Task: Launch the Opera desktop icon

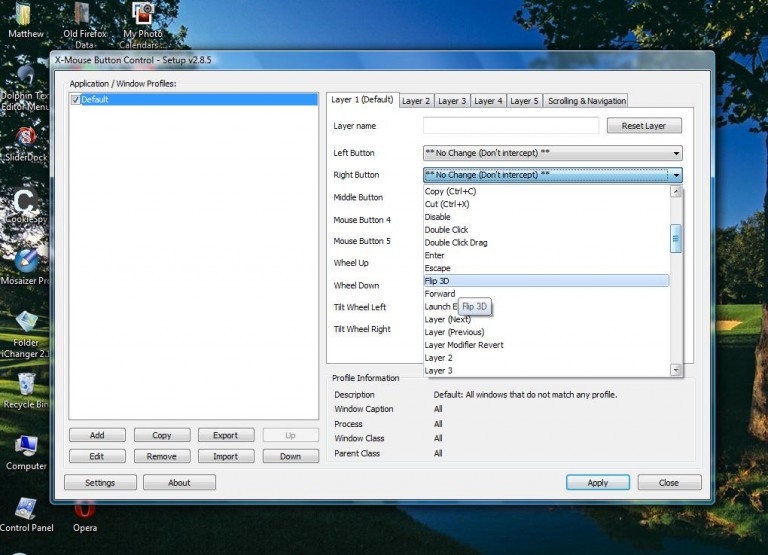Action: [84, 509]
